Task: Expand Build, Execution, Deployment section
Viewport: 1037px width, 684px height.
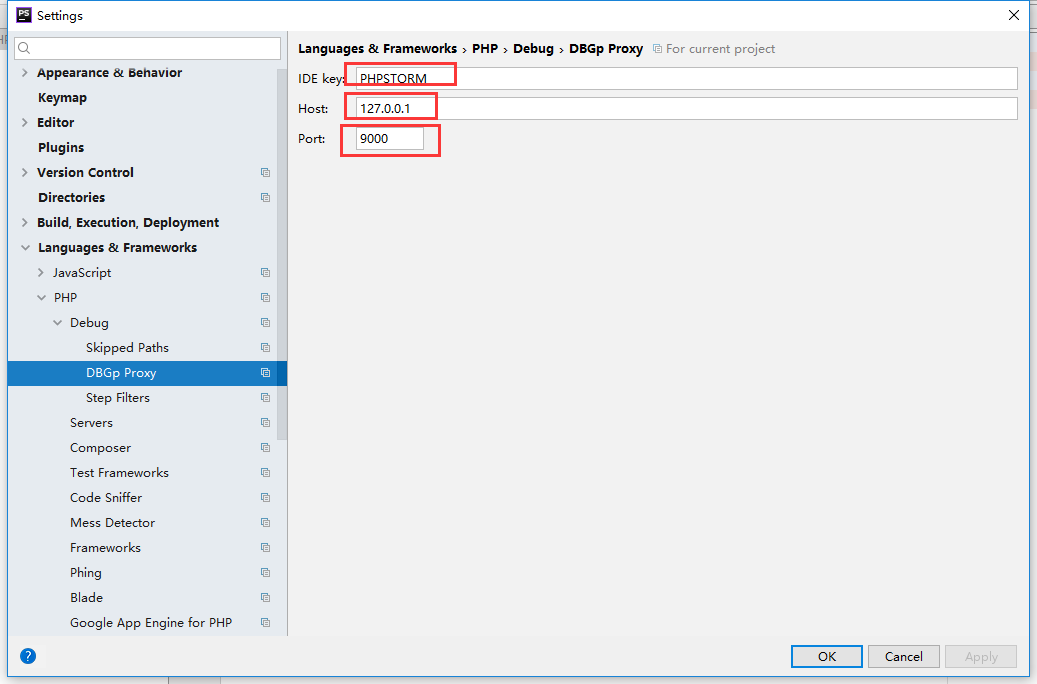Action: point(24,223)
